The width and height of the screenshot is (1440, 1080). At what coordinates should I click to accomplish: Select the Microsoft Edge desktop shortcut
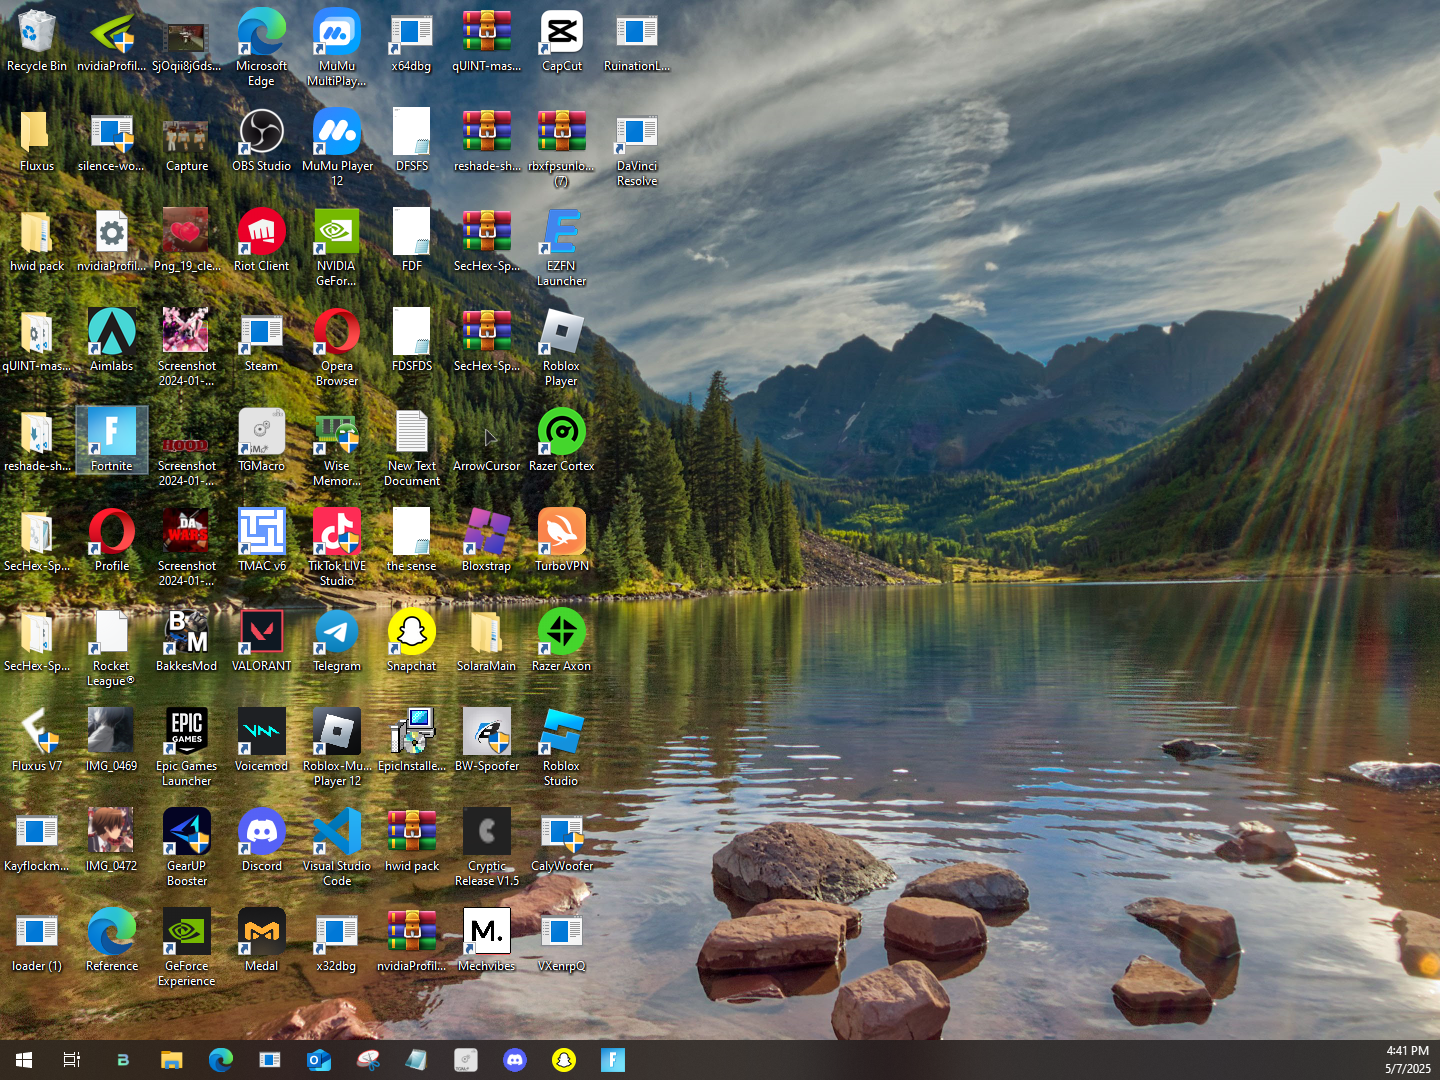tap(261, 48)
